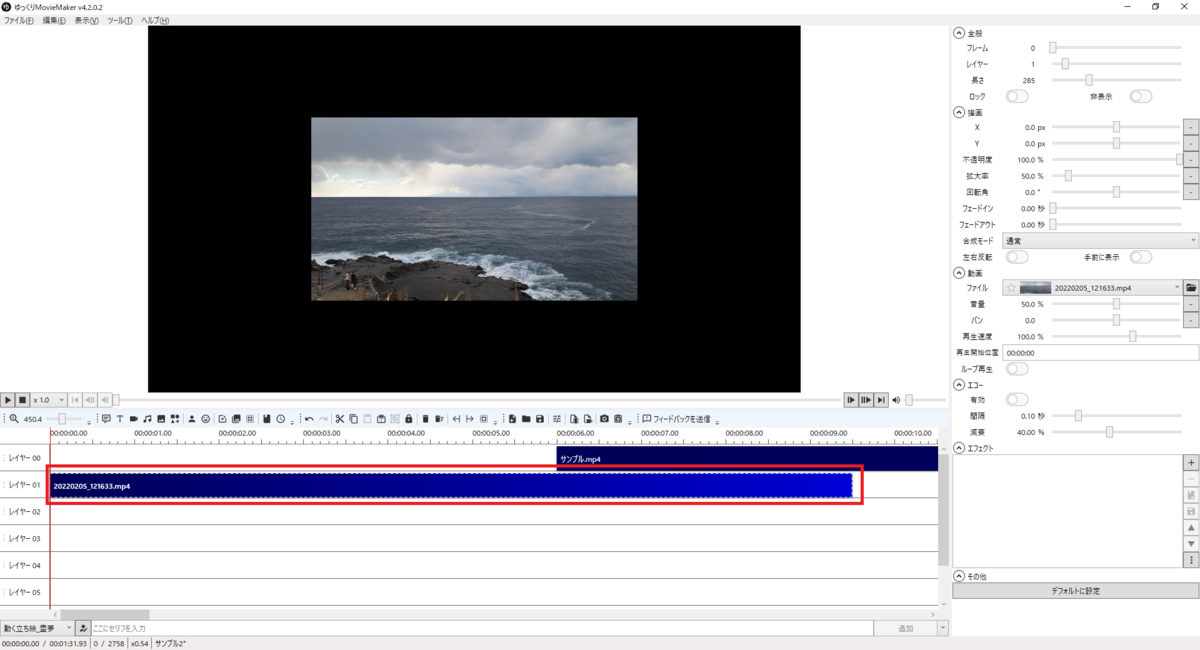This screenshot has height=650, width=1200.
Task: Click the clock icon on the timeline toolbar
Action: tap(281, 418)
